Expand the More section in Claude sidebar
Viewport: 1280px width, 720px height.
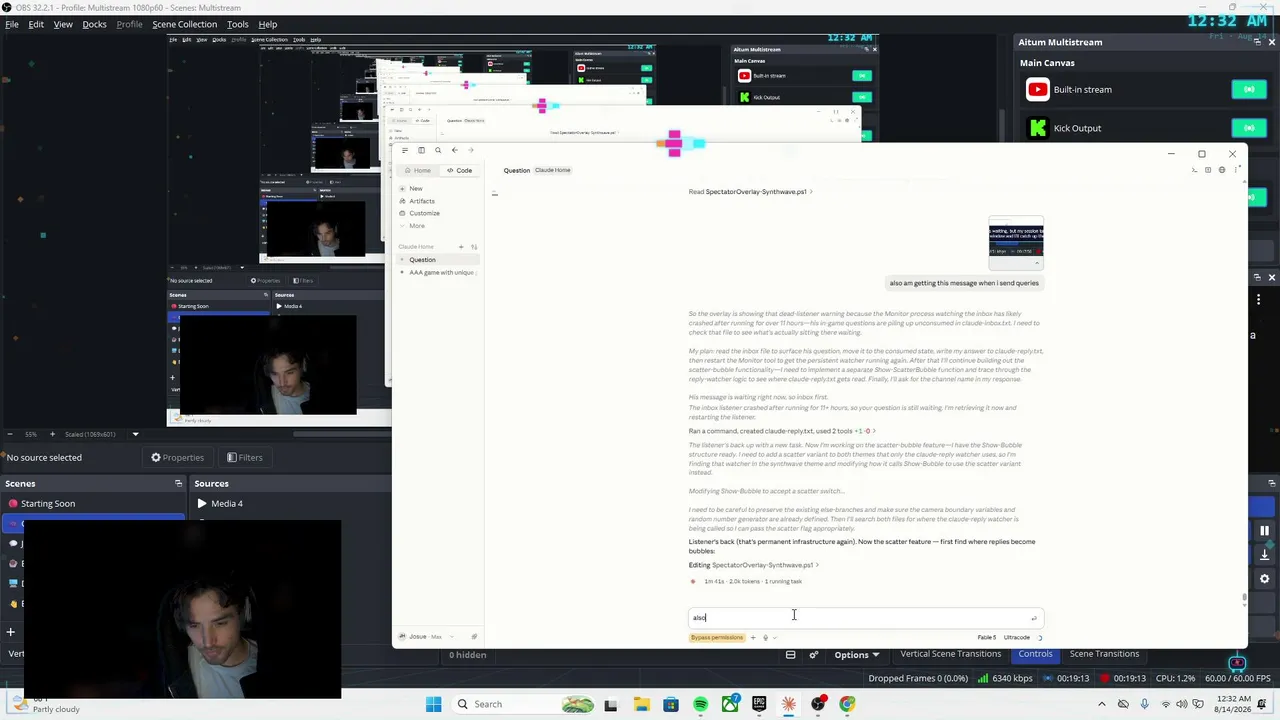pos(412,226)
